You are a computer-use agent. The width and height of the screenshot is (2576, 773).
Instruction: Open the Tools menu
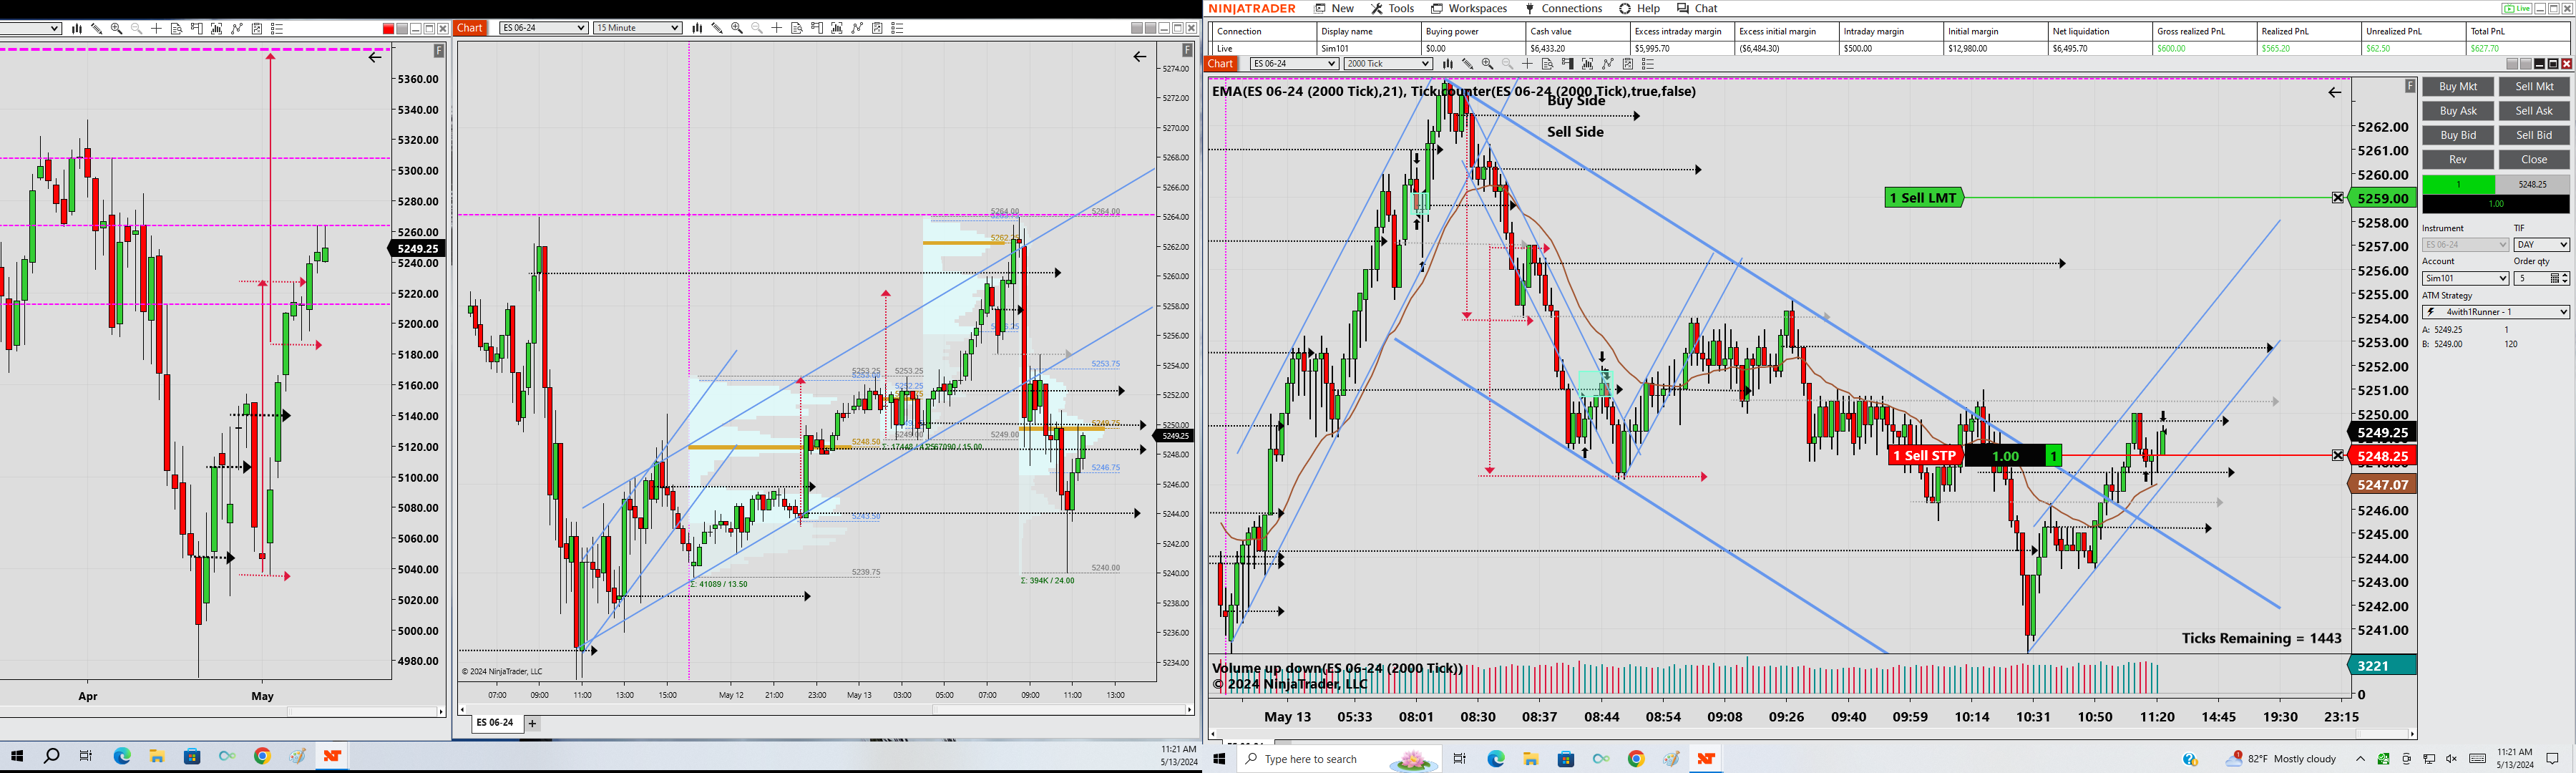(1392, 8)
